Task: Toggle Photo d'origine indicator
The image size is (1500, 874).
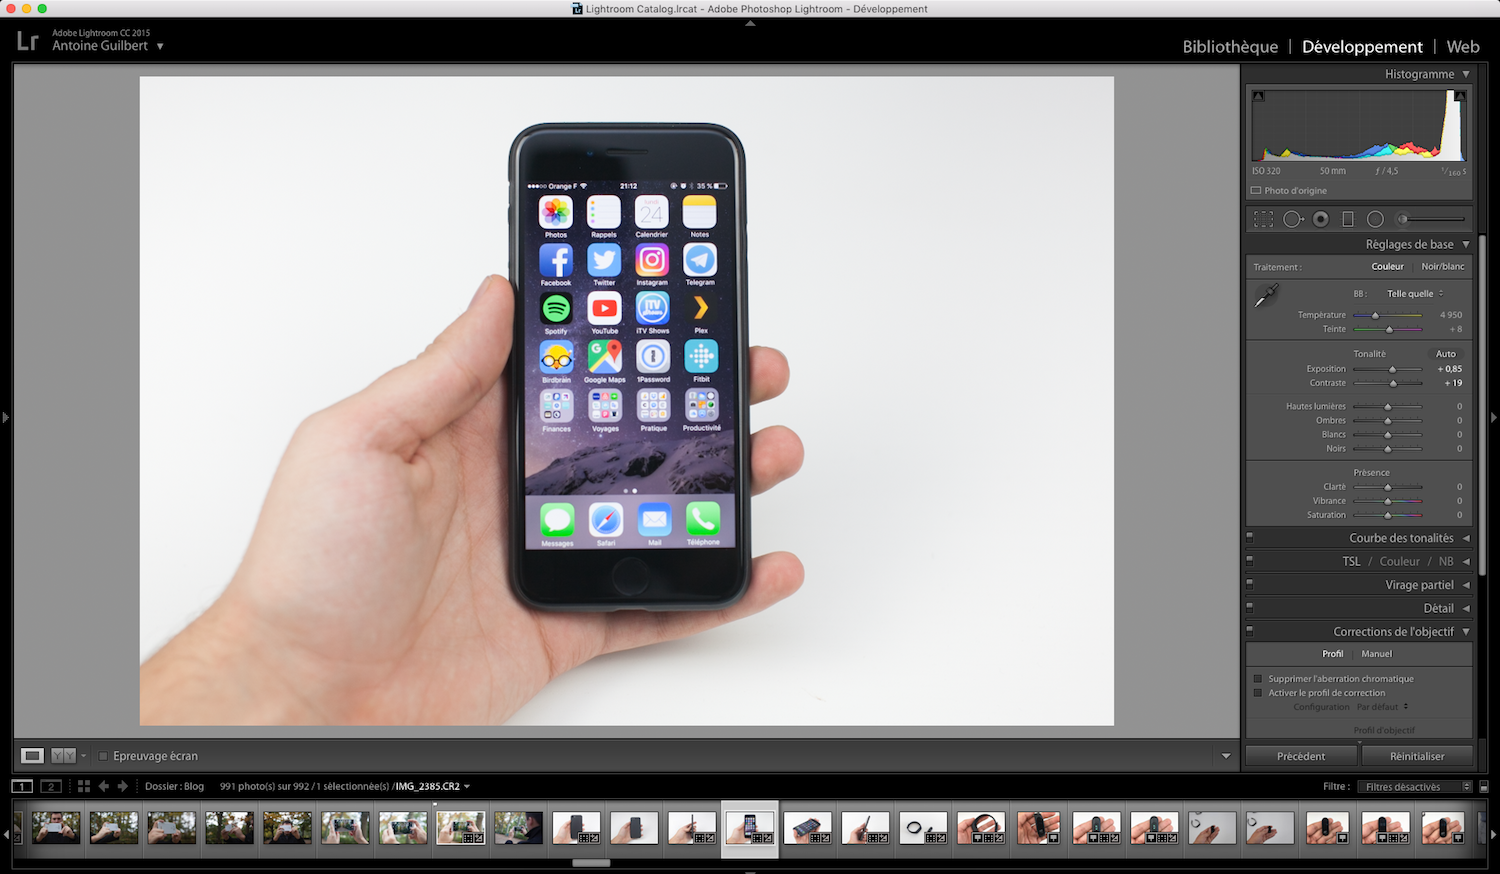Action: (x=1256, y=191)
